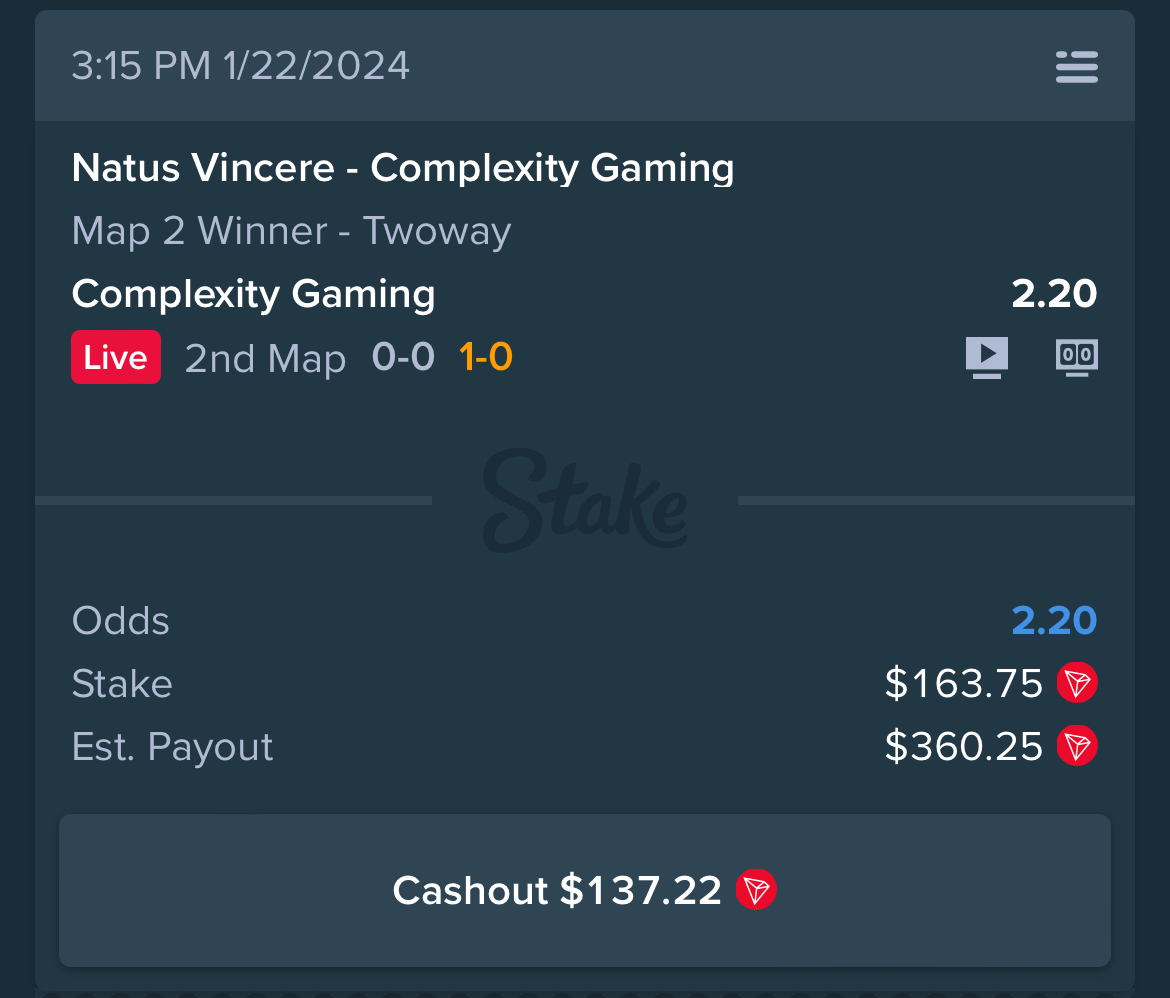Viewport: 1170px width, 998px height.
Task: Click the Tron icon in the Cashout button
Action: (x=756, y=890)
